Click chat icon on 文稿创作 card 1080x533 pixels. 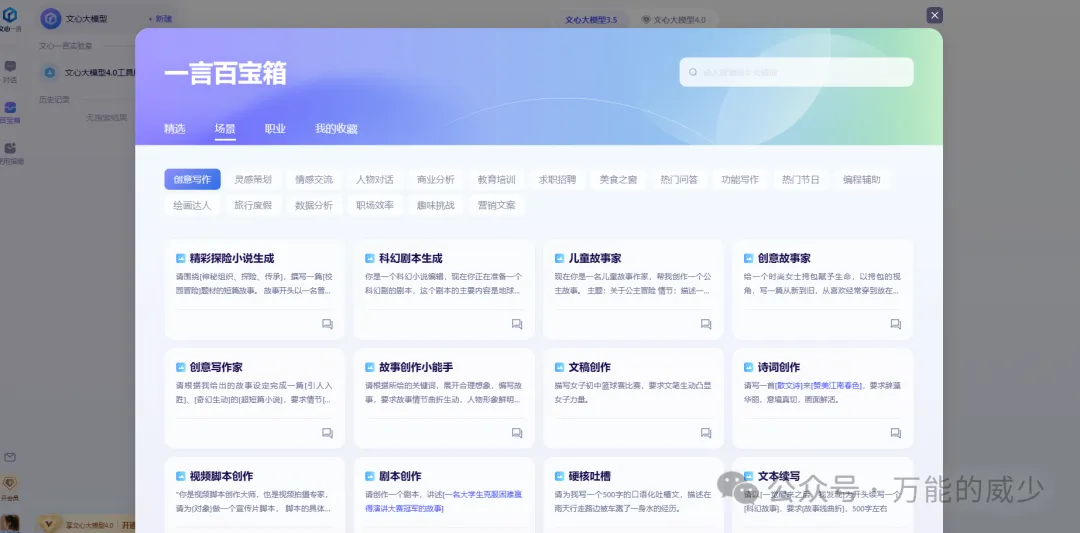706,432
